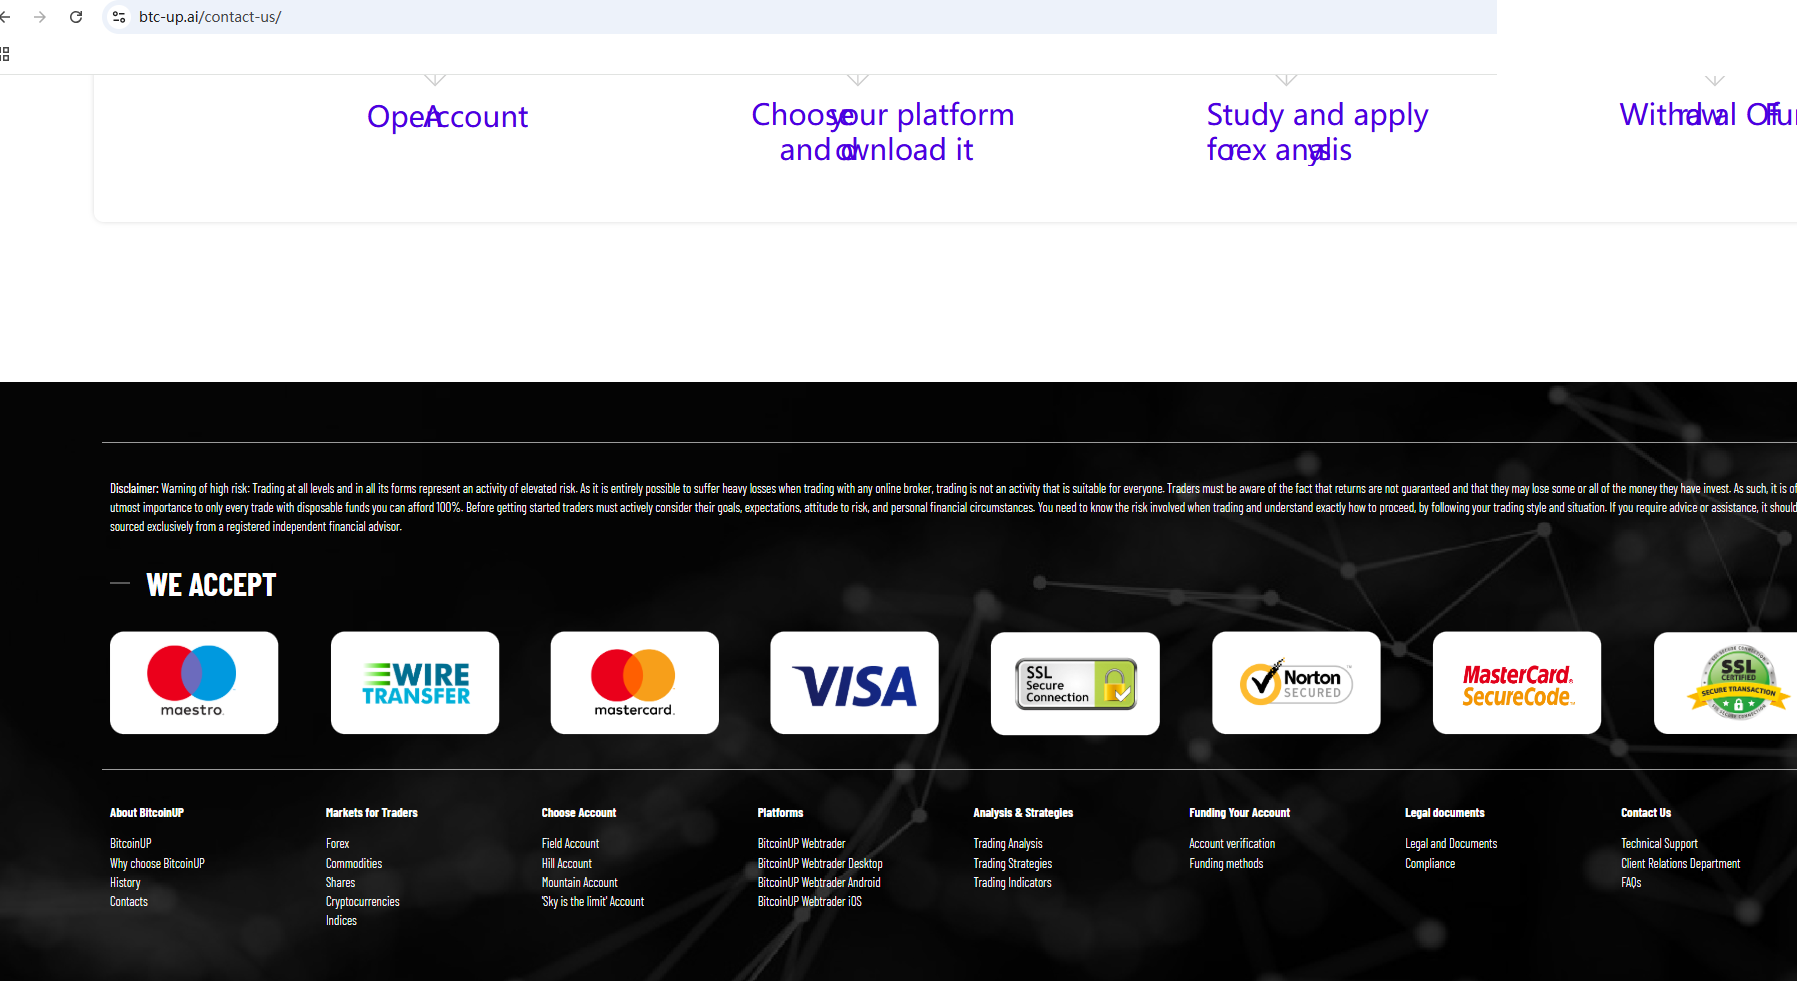The width and height of the screenshot is (1797, 981).
Task: Click the WE ACCEPT section heading
Action: pyautogui.click(x=211, y=585)
